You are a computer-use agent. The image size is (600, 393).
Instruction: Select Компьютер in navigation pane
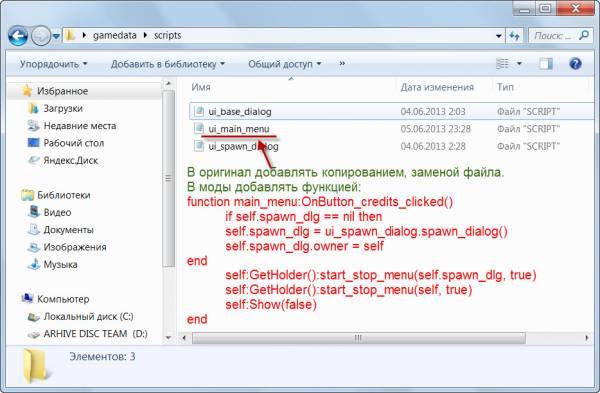63,299
